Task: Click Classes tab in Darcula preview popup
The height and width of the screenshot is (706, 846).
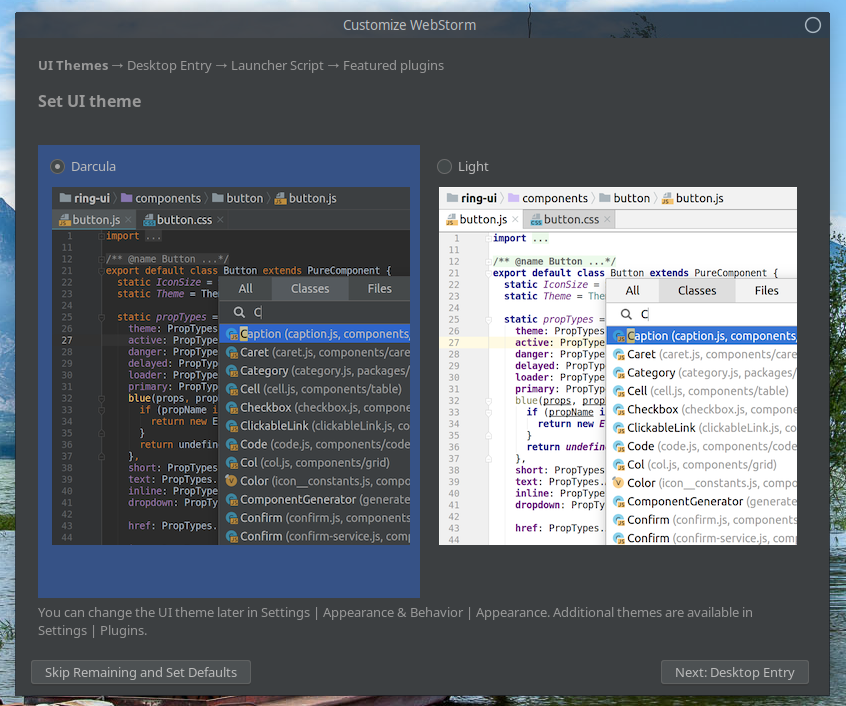Action: [x=310, y=289]
